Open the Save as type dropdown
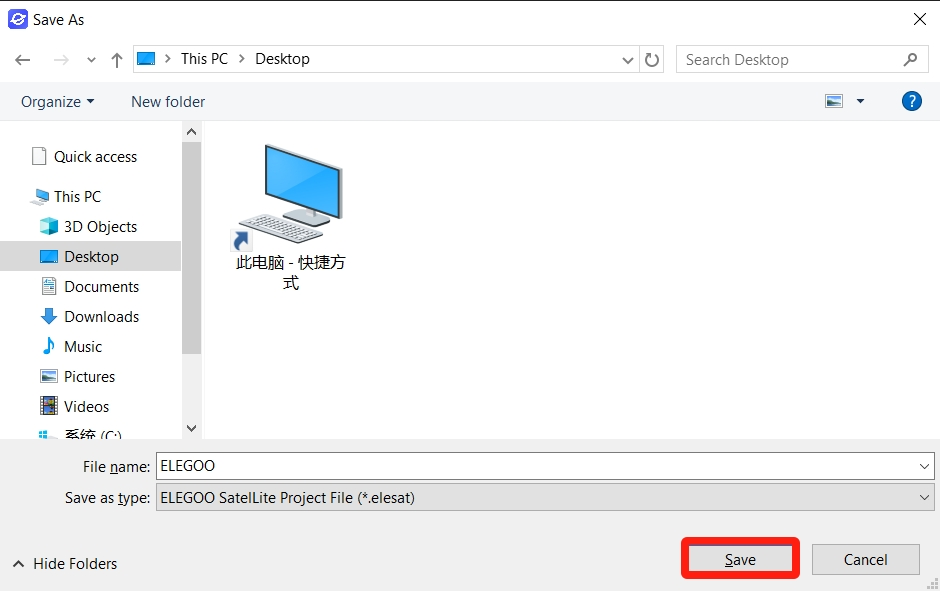Viewport: 940px width, 591px height. 924,497
